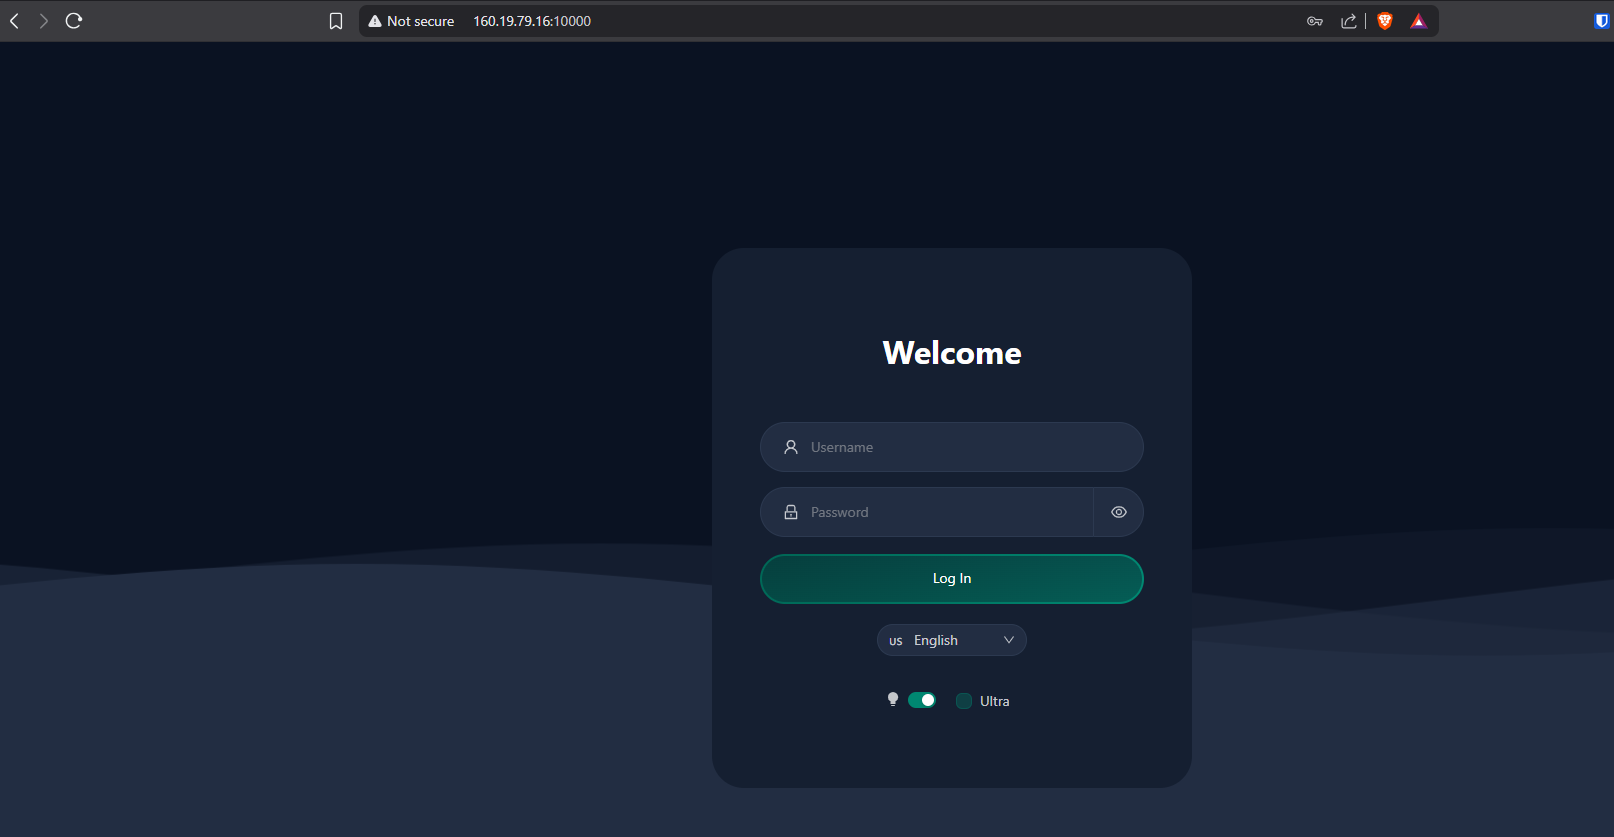Go back using the browser back arrow
The image size is (1614, 837).
pos(15,21)
